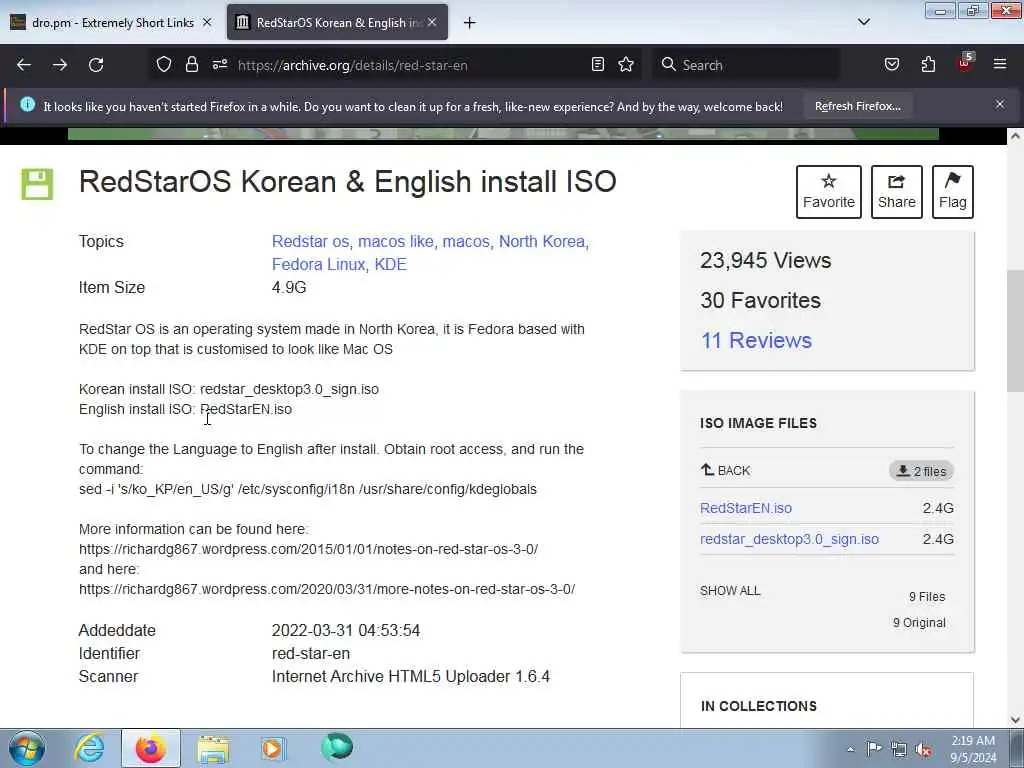1024x768 pixels.
Task: Open the Fedora Linux topic link
Action: coord(318,264)
